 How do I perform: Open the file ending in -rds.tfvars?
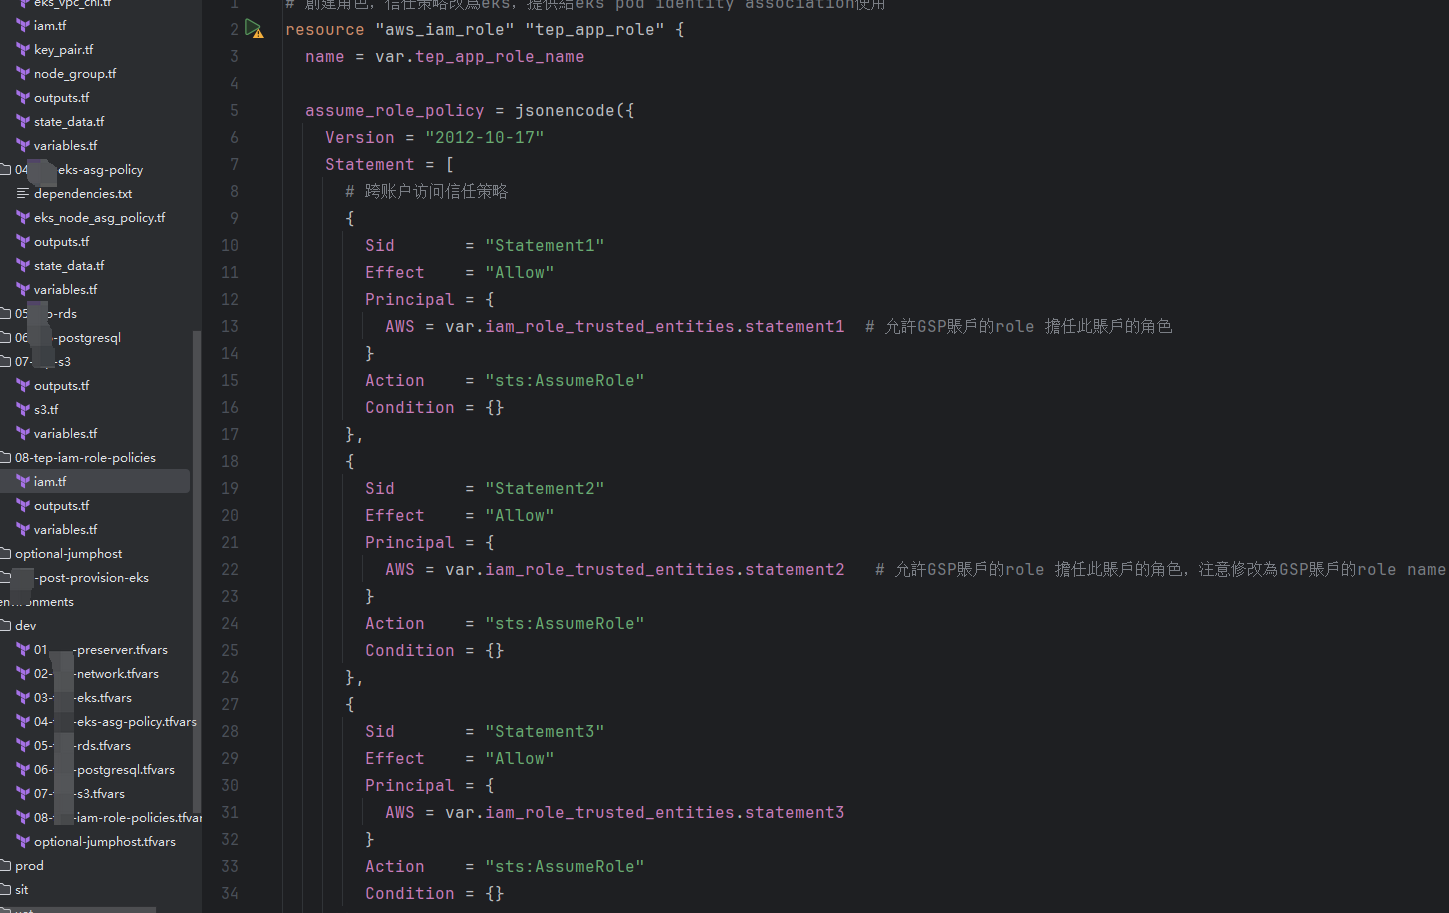pyautogui.click(x=103, y=745)
